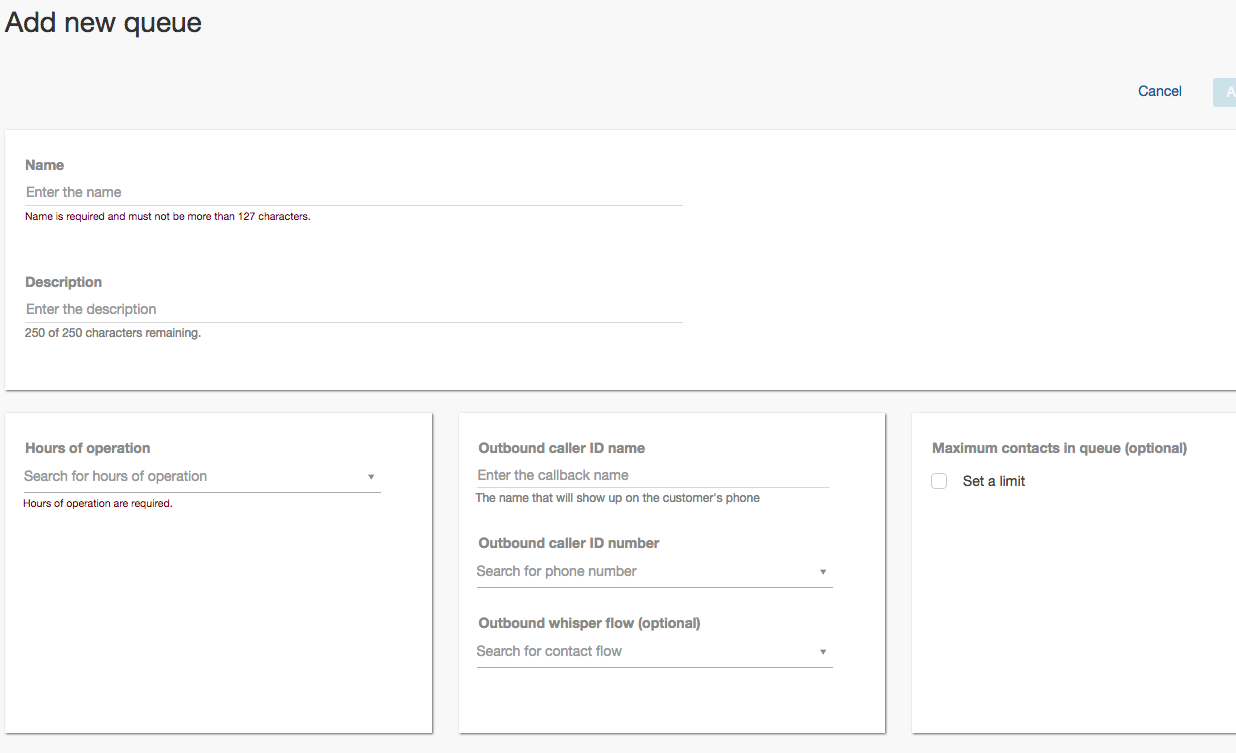This screenshot has height=753, width=1236.
Task: Click the 'Outbound caller ID number' label
Action: 569,543
